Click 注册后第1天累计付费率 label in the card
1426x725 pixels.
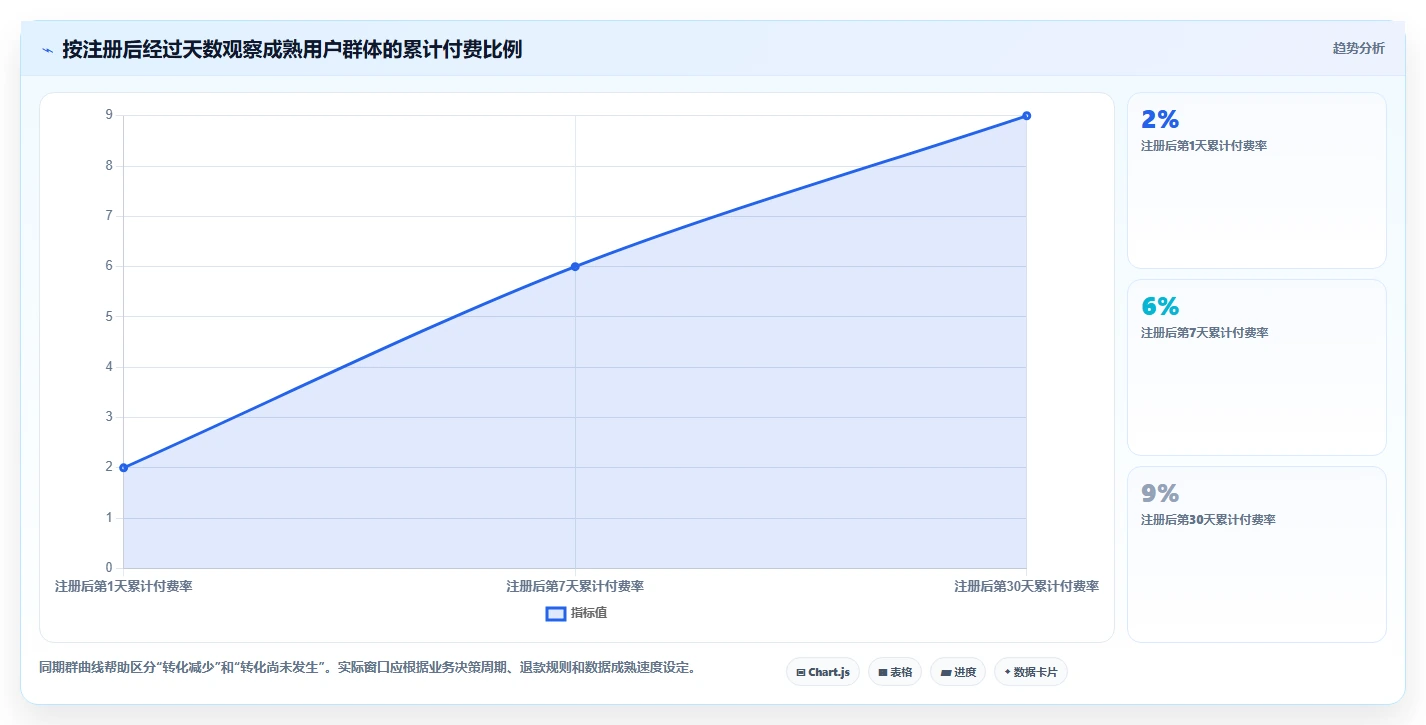coord(1204,146)
